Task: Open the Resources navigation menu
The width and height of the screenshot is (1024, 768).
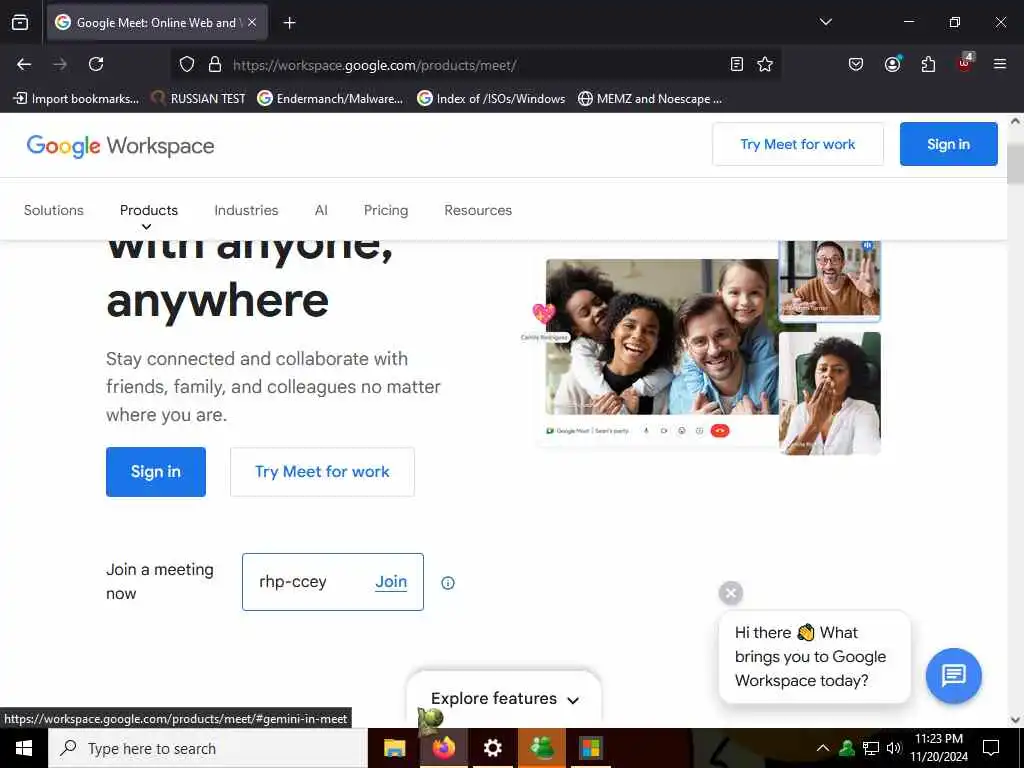Action: point(478,210)
